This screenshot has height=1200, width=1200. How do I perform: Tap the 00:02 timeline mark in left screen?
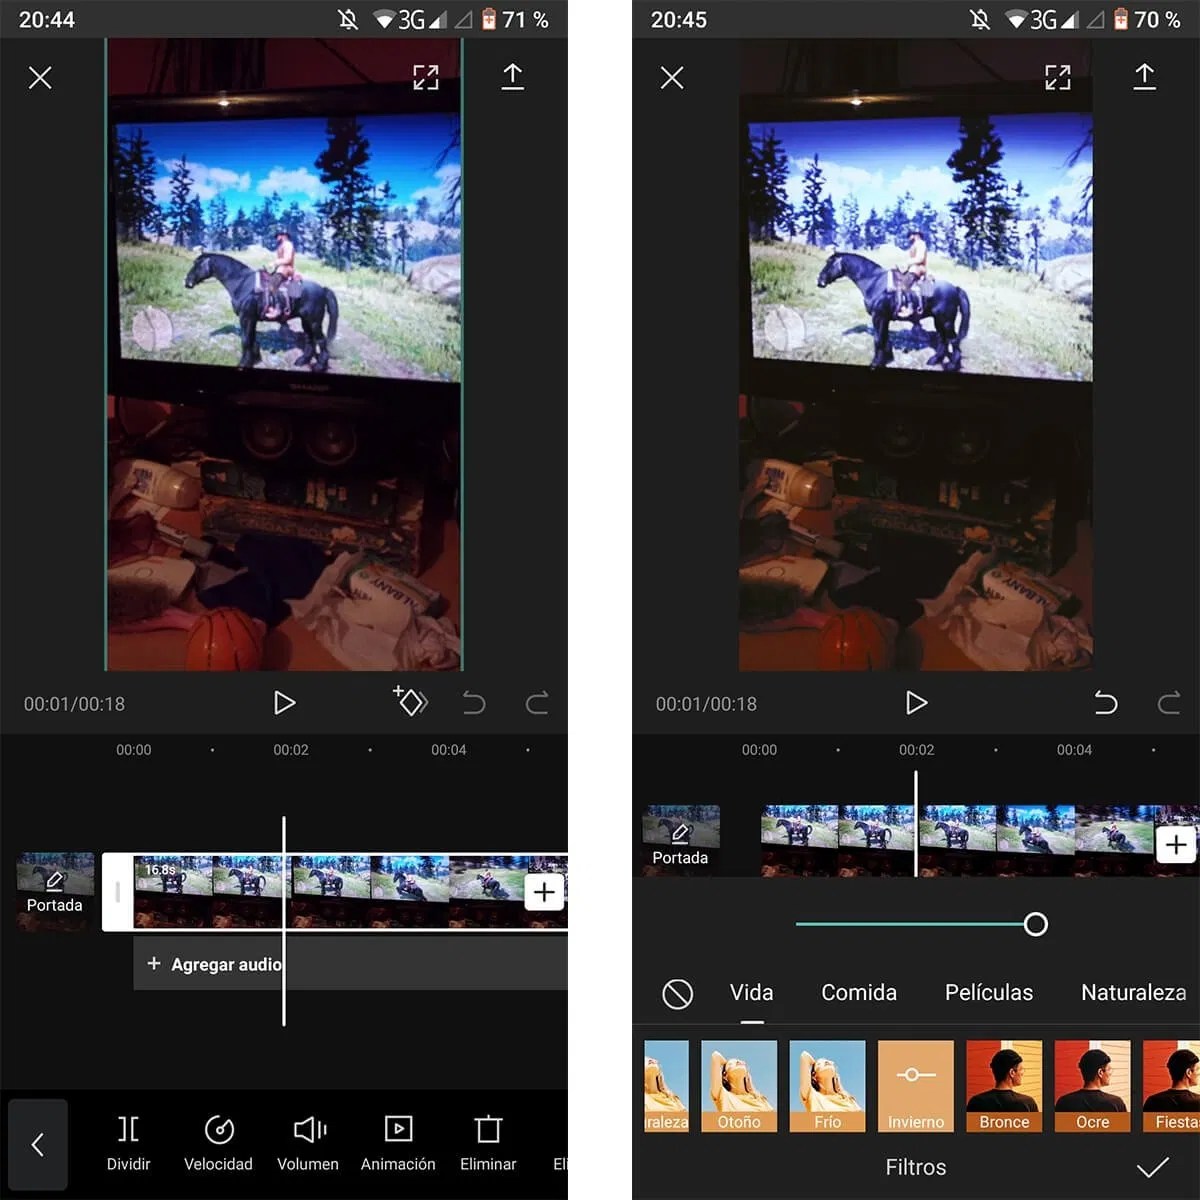pos(291,750)
